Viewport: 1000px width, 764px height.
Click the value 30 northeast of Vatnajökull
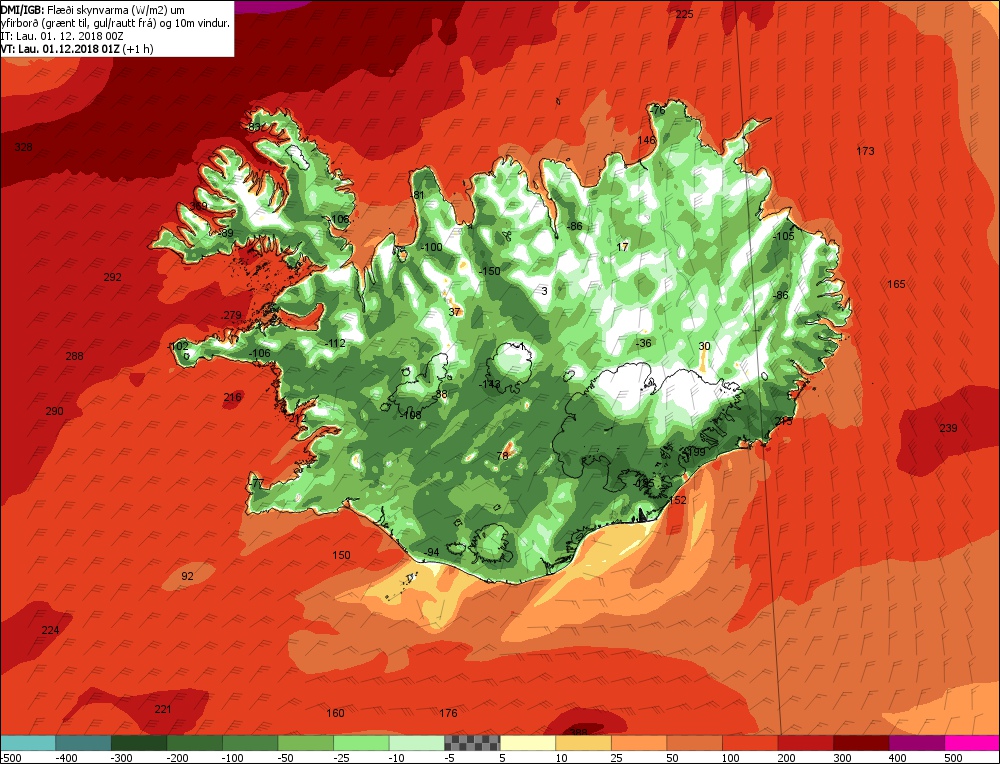tap(704, 346)
